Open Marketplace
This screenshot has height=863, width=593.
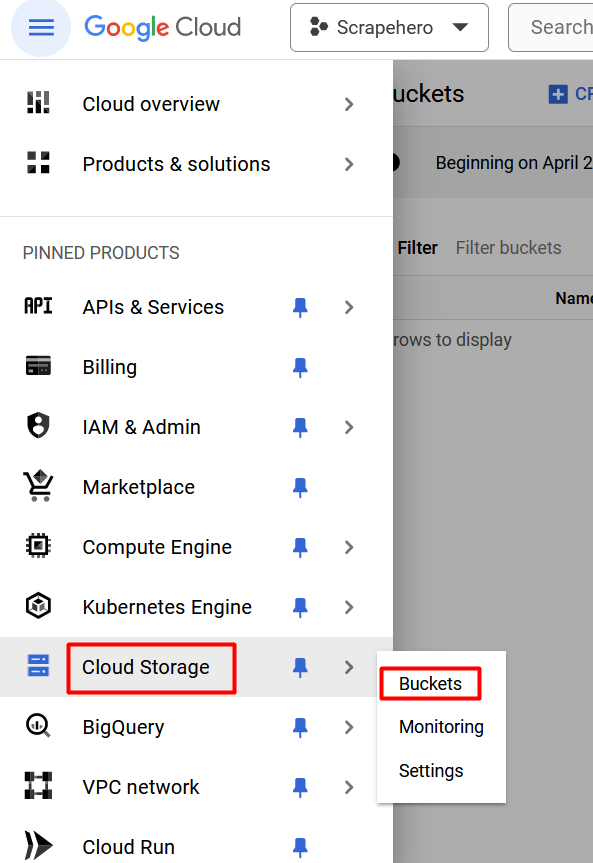(x=139, y=487)
